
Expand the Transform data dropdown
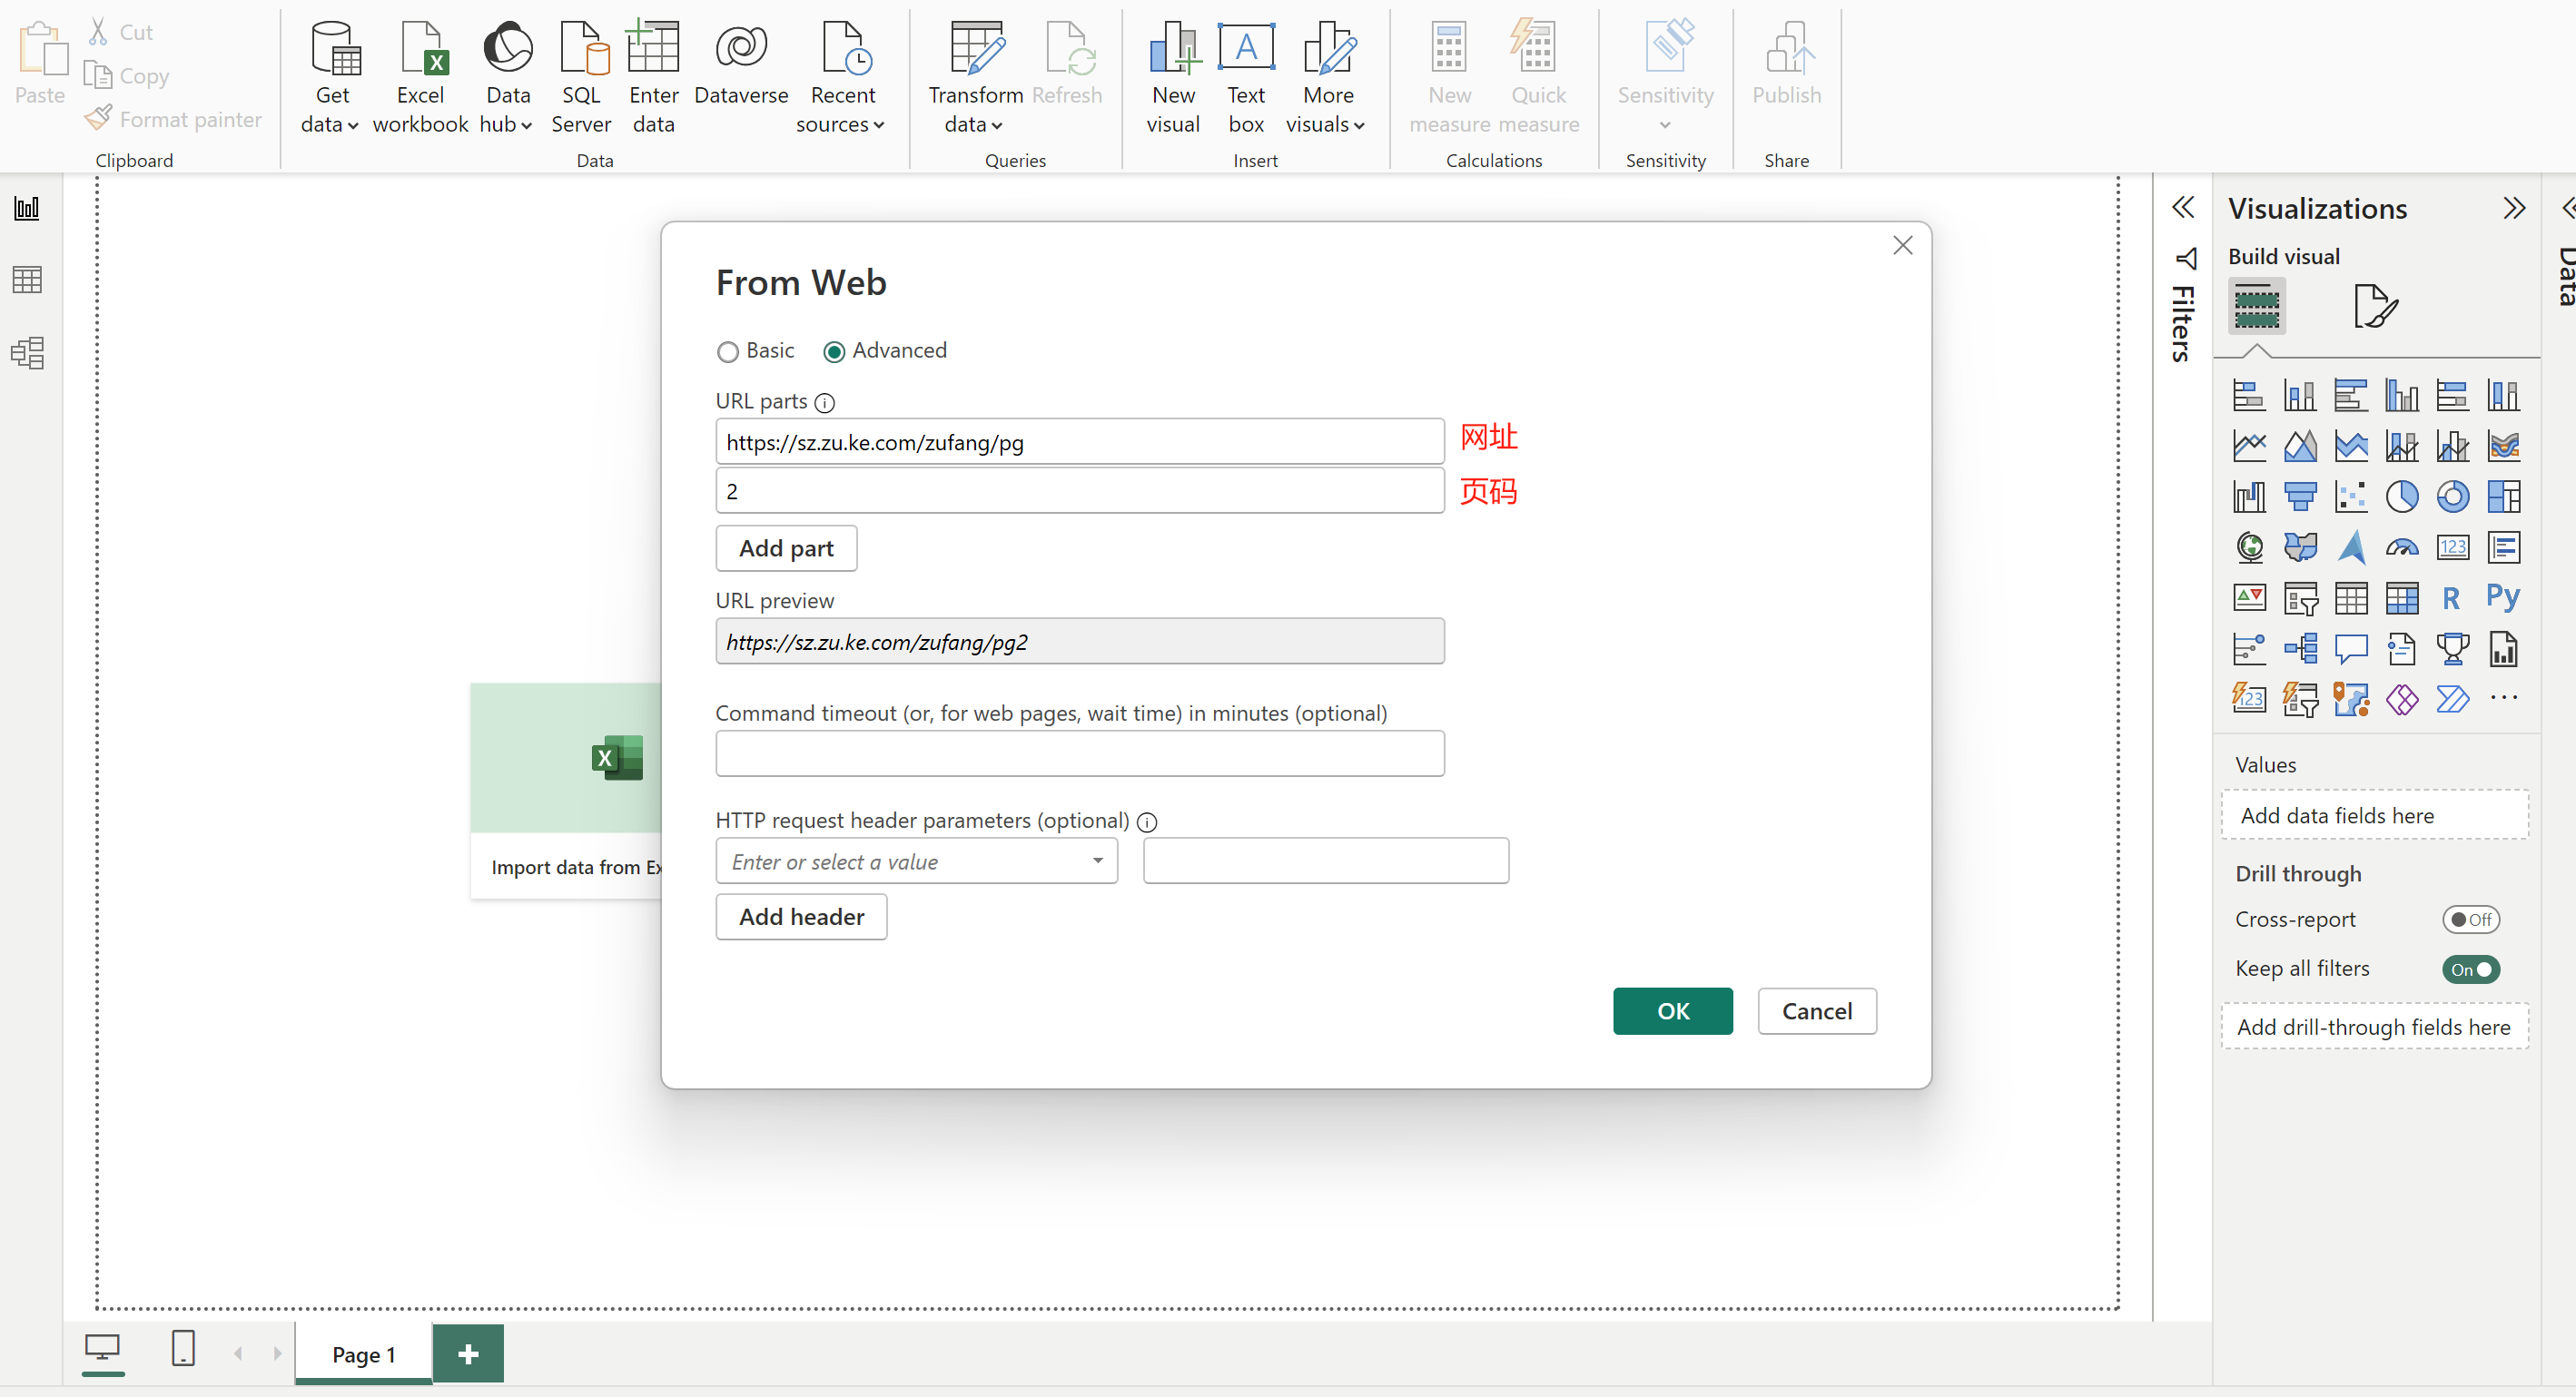coord(973,123)
